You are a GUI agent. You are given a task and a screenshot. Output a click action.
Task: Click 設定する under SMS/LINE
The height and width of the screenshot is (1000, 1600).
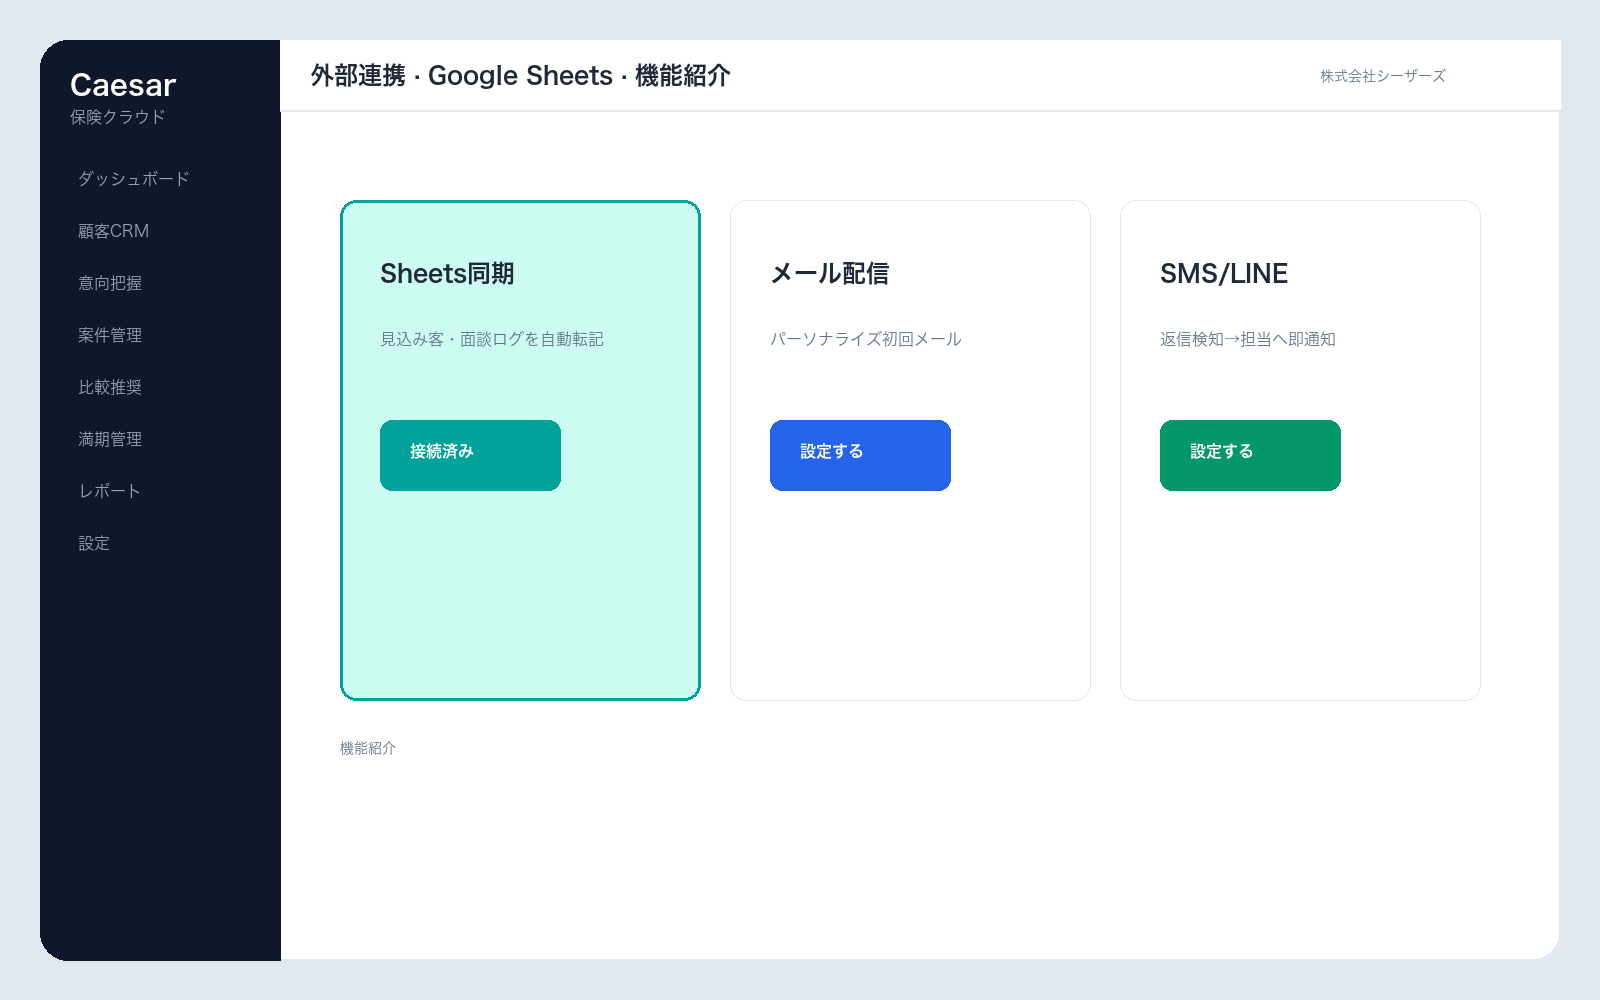[x=1250, y=455]
